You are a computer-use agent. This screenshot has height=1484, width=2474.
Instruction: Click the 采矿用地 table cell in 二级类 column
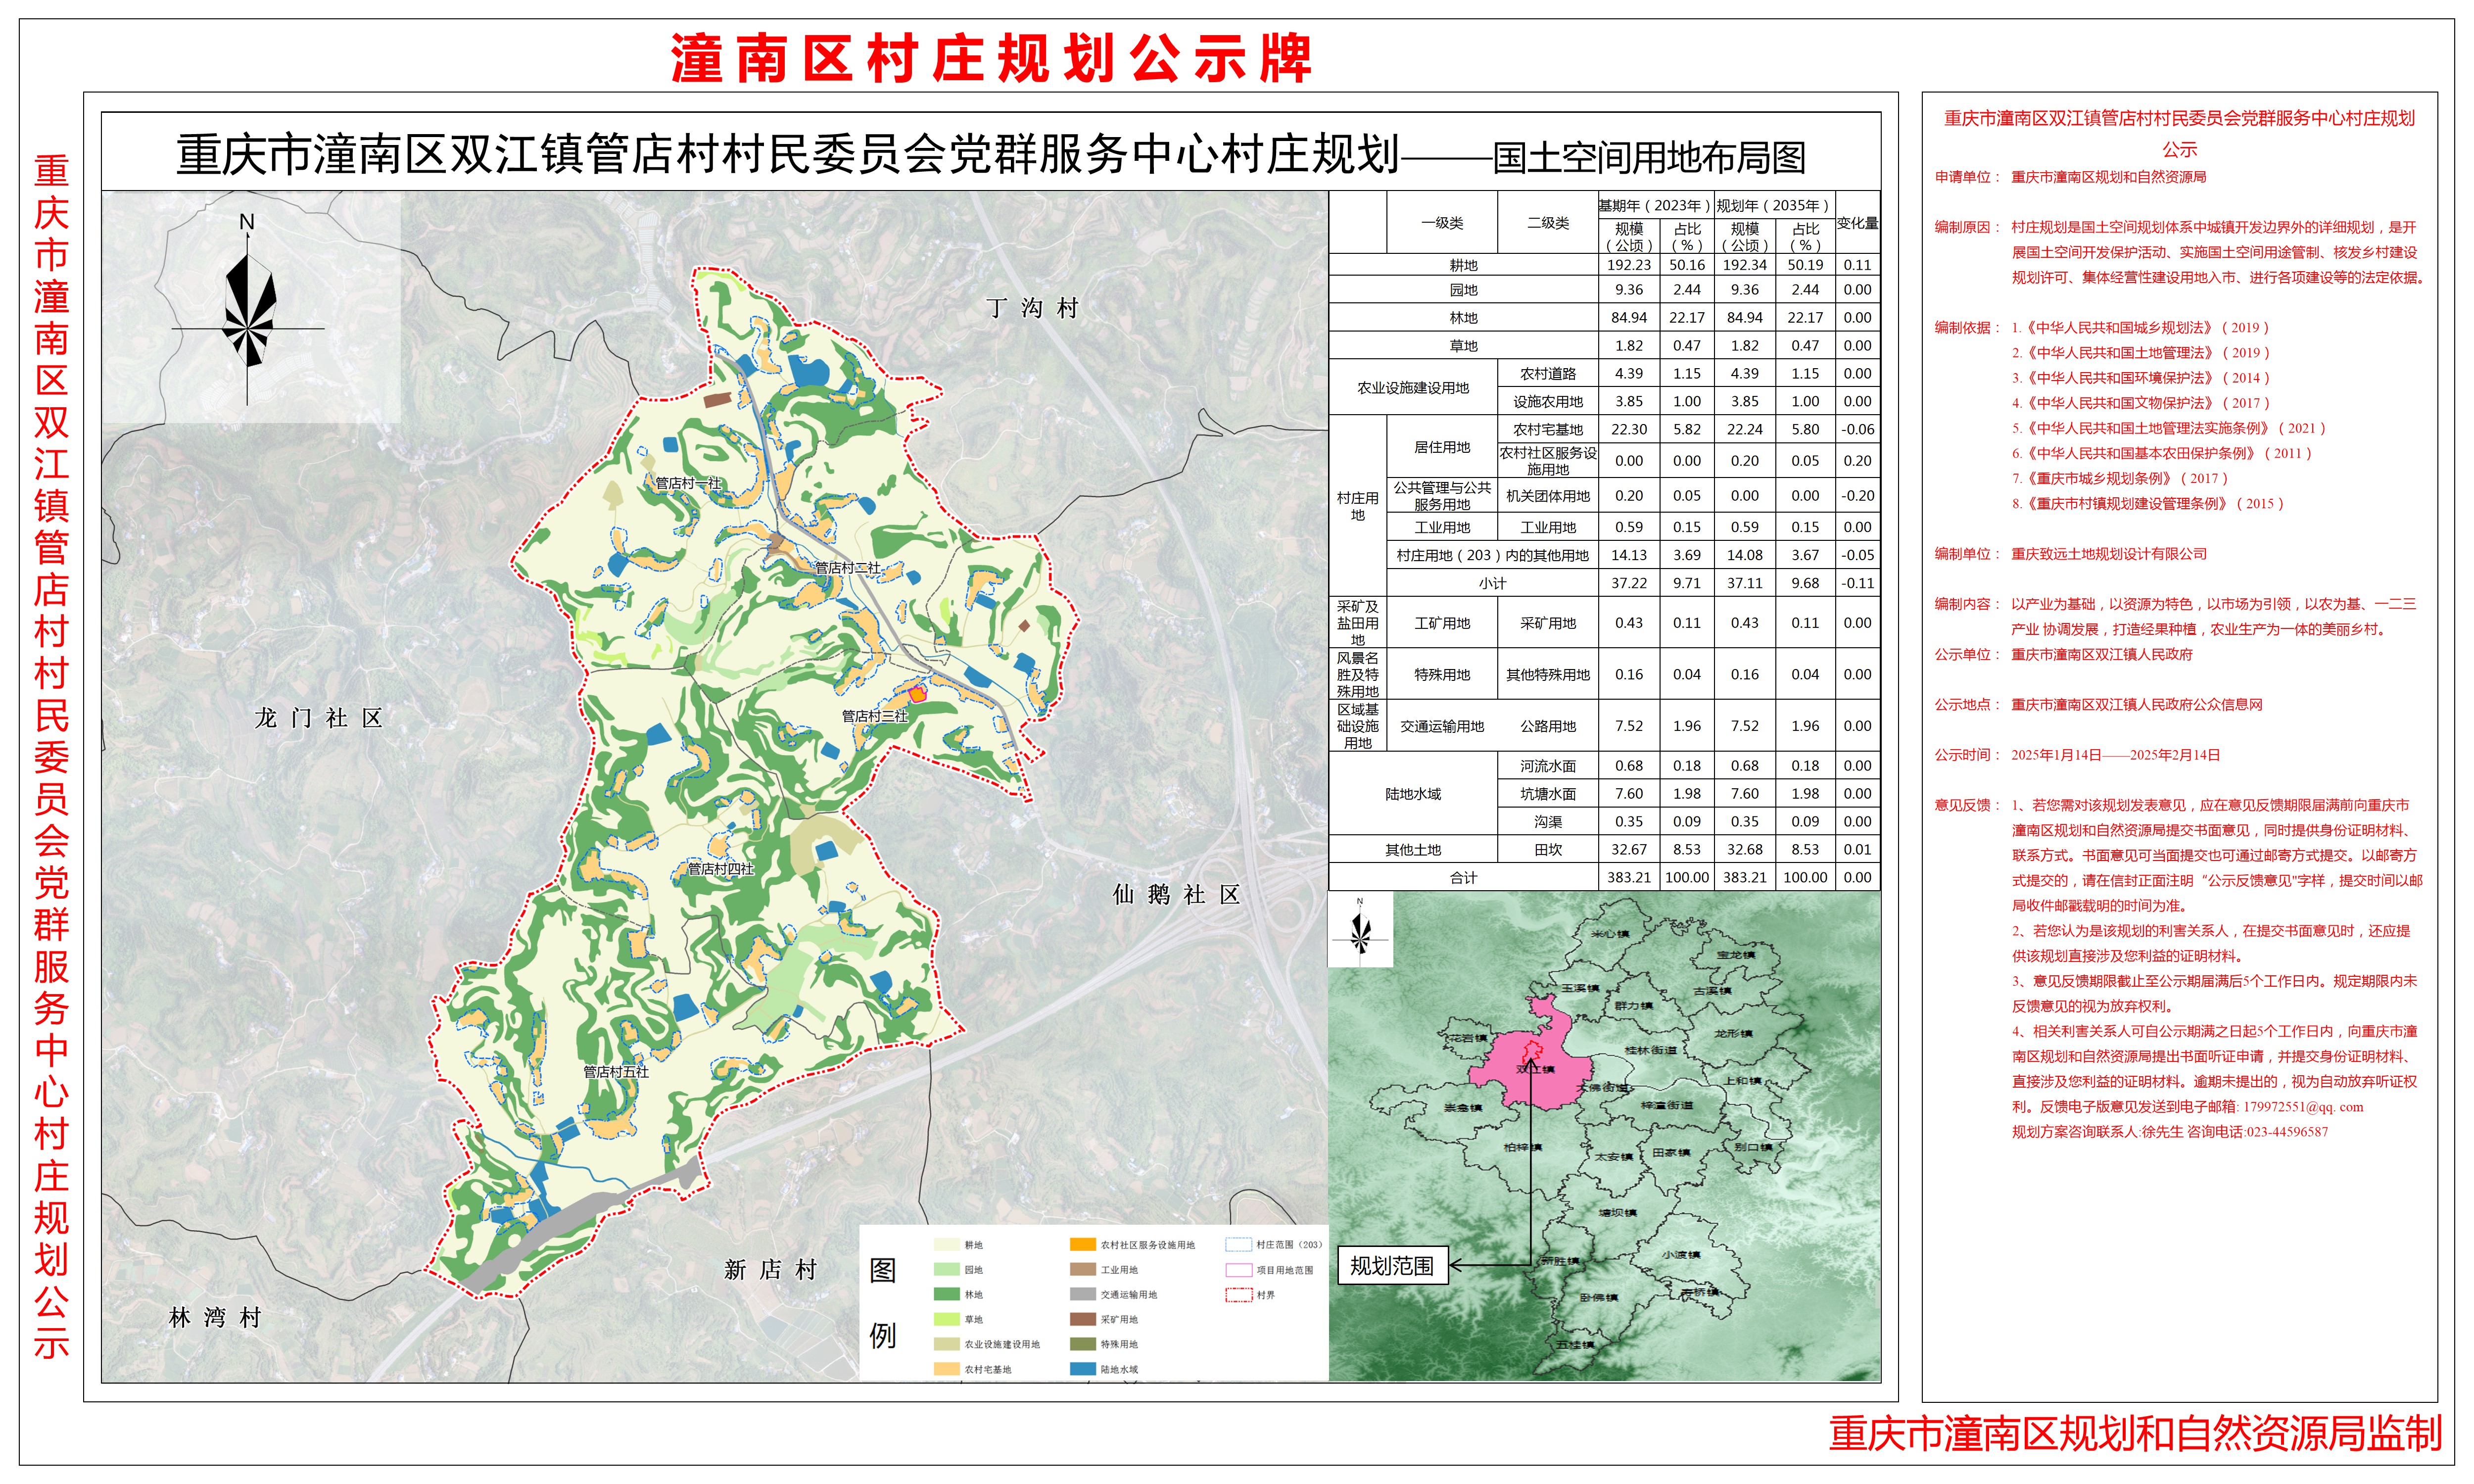tap(1548, 623)
